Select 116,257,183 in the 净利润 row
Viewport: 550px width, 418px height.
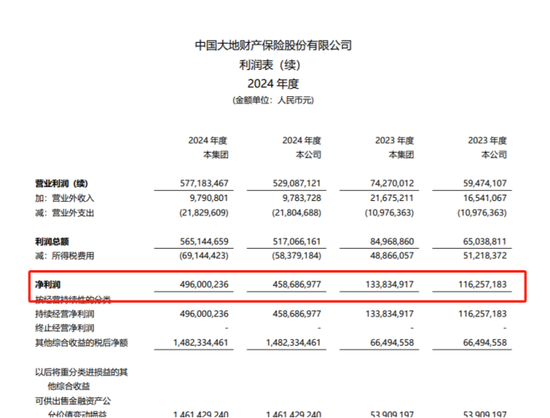[x=482, y=284]
